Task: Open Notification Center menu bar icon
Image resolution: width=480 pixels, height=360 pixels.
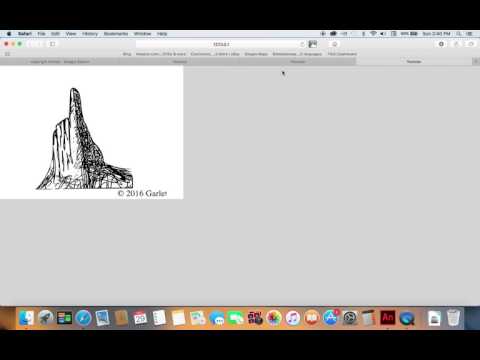Action: pos(469,34)
